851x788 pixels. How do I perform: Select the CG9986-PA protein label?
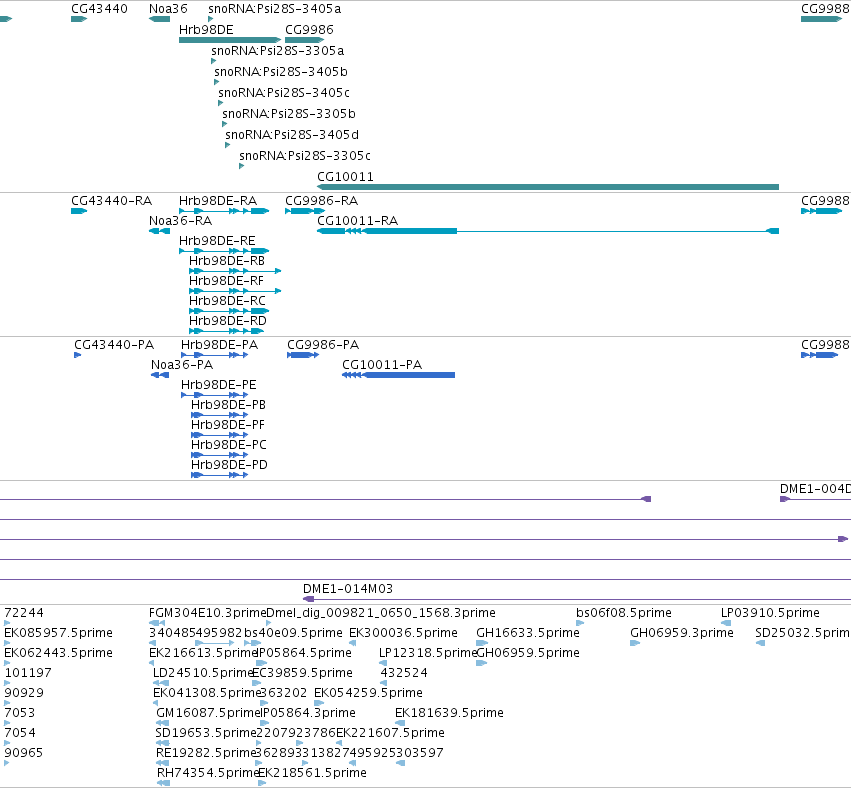pos(323,345)
